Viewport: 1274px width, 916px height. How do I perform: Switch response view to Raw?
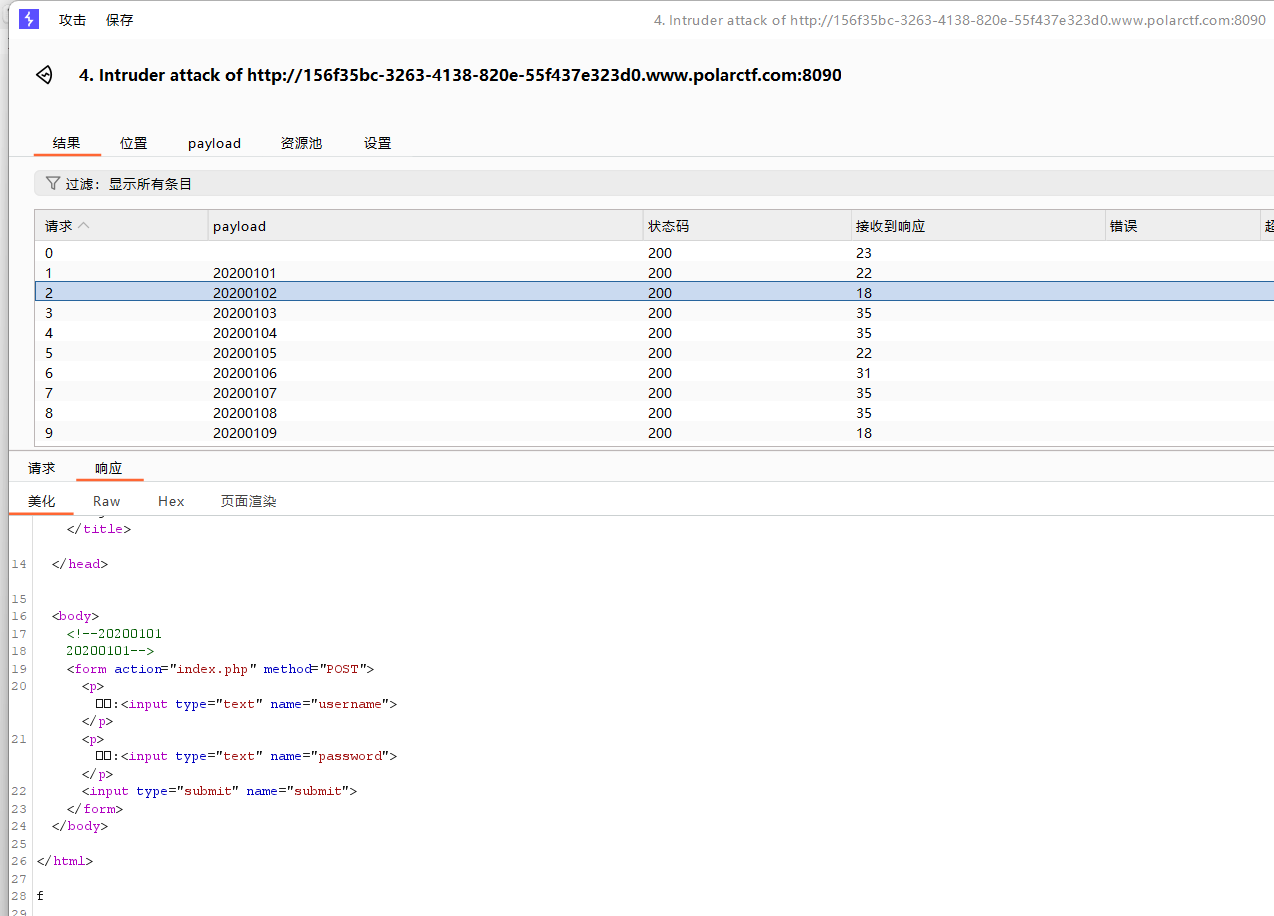(x=106, y=501)
